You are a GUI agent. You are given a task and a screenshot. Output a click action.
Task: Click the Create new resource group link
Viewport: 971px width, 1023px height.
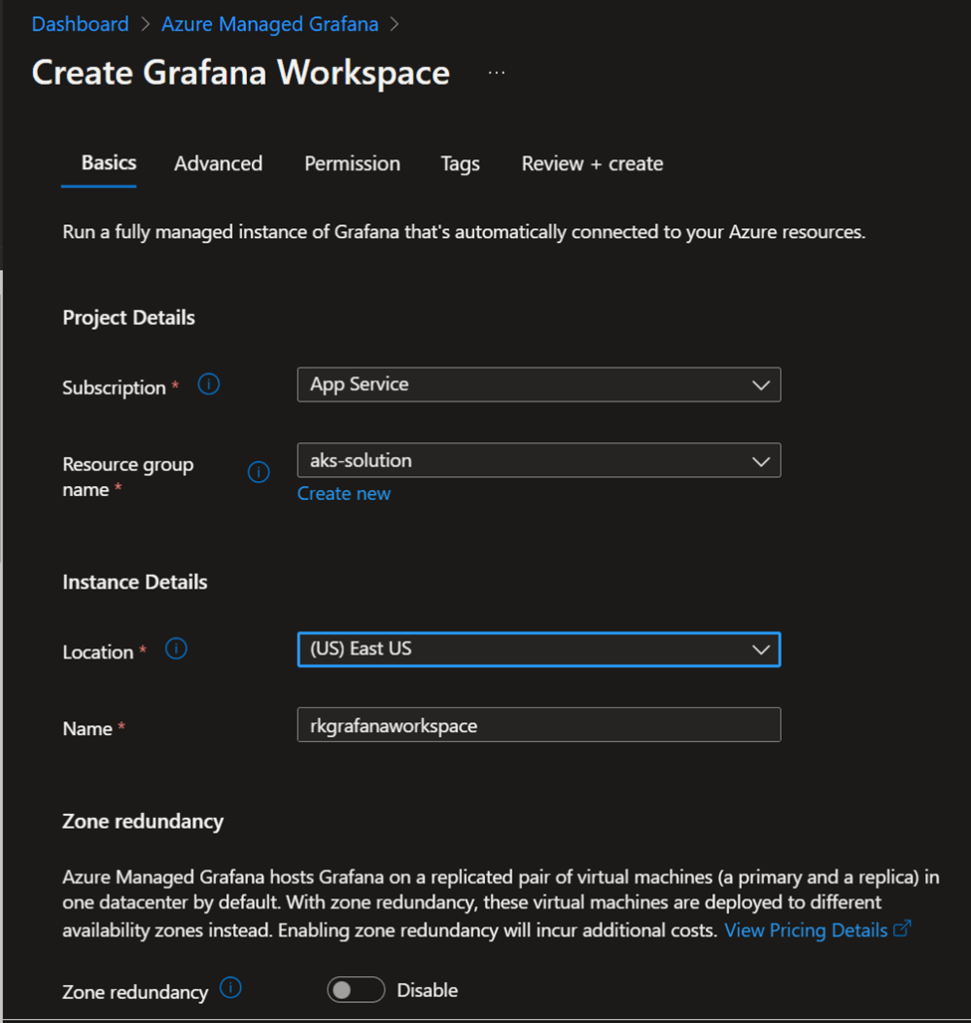(x=344, y=494)
